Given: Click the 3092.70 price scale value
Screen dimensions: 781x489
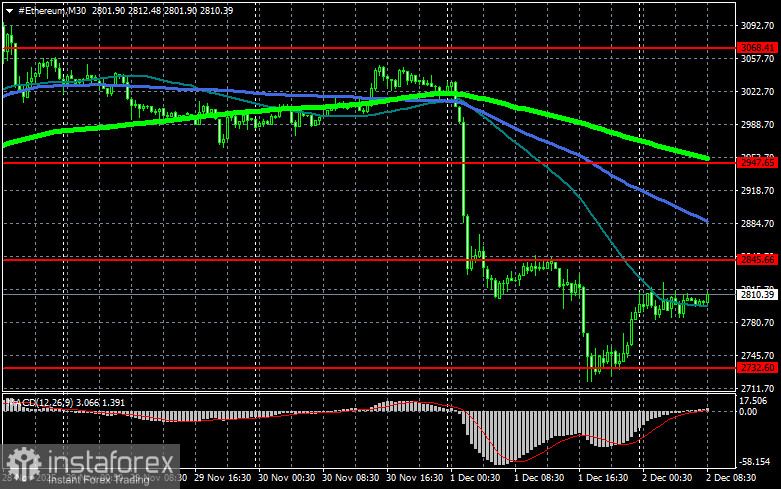Looking at the screenshot, I should pyautogui.click(x=758, y=26).
